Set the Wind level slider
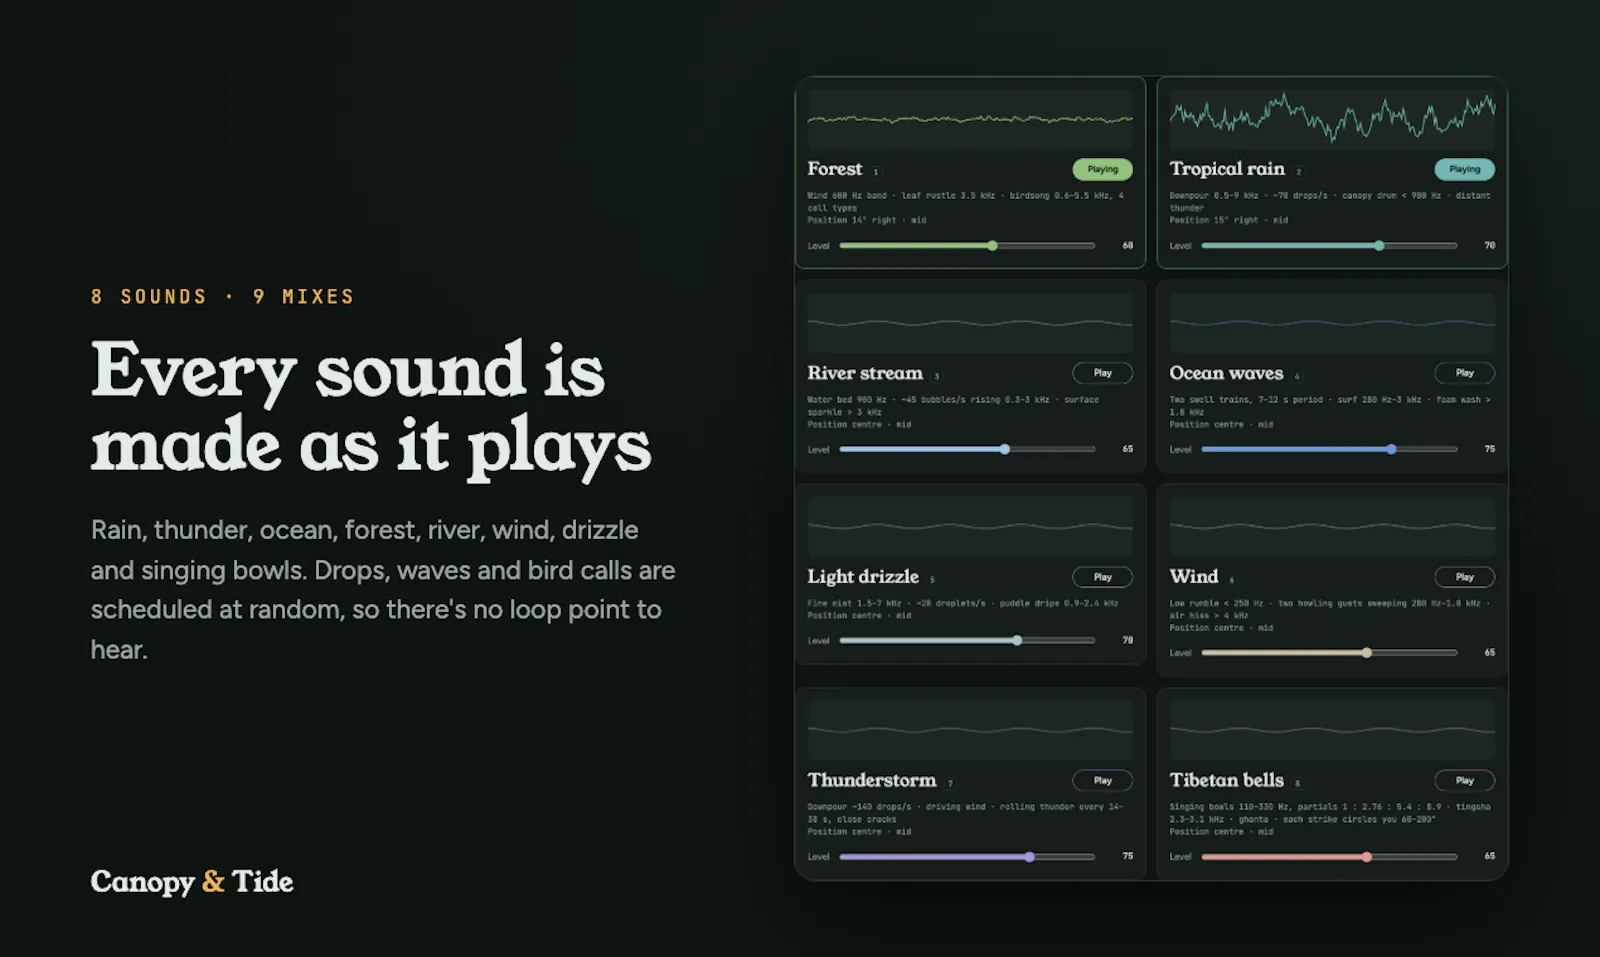This screenshot has height=957, width=1600. point(1329,652)
